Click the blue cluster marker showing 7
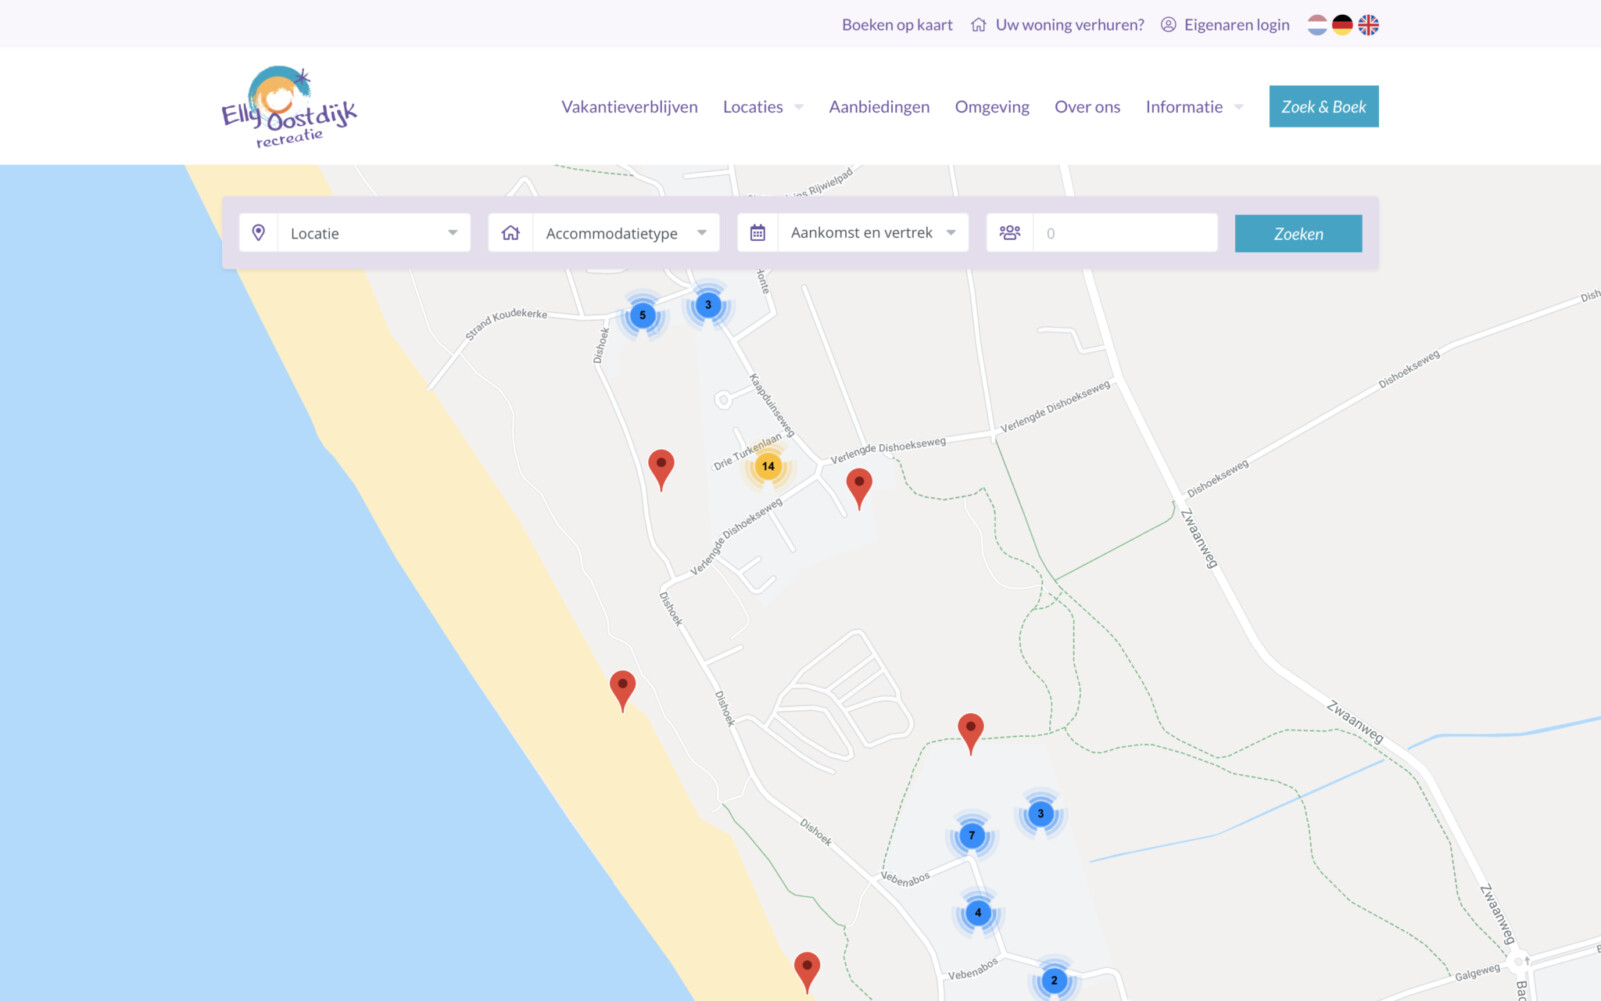Image resolution: width=1601 pixels, height=1001 pixels. pos(971,835)
